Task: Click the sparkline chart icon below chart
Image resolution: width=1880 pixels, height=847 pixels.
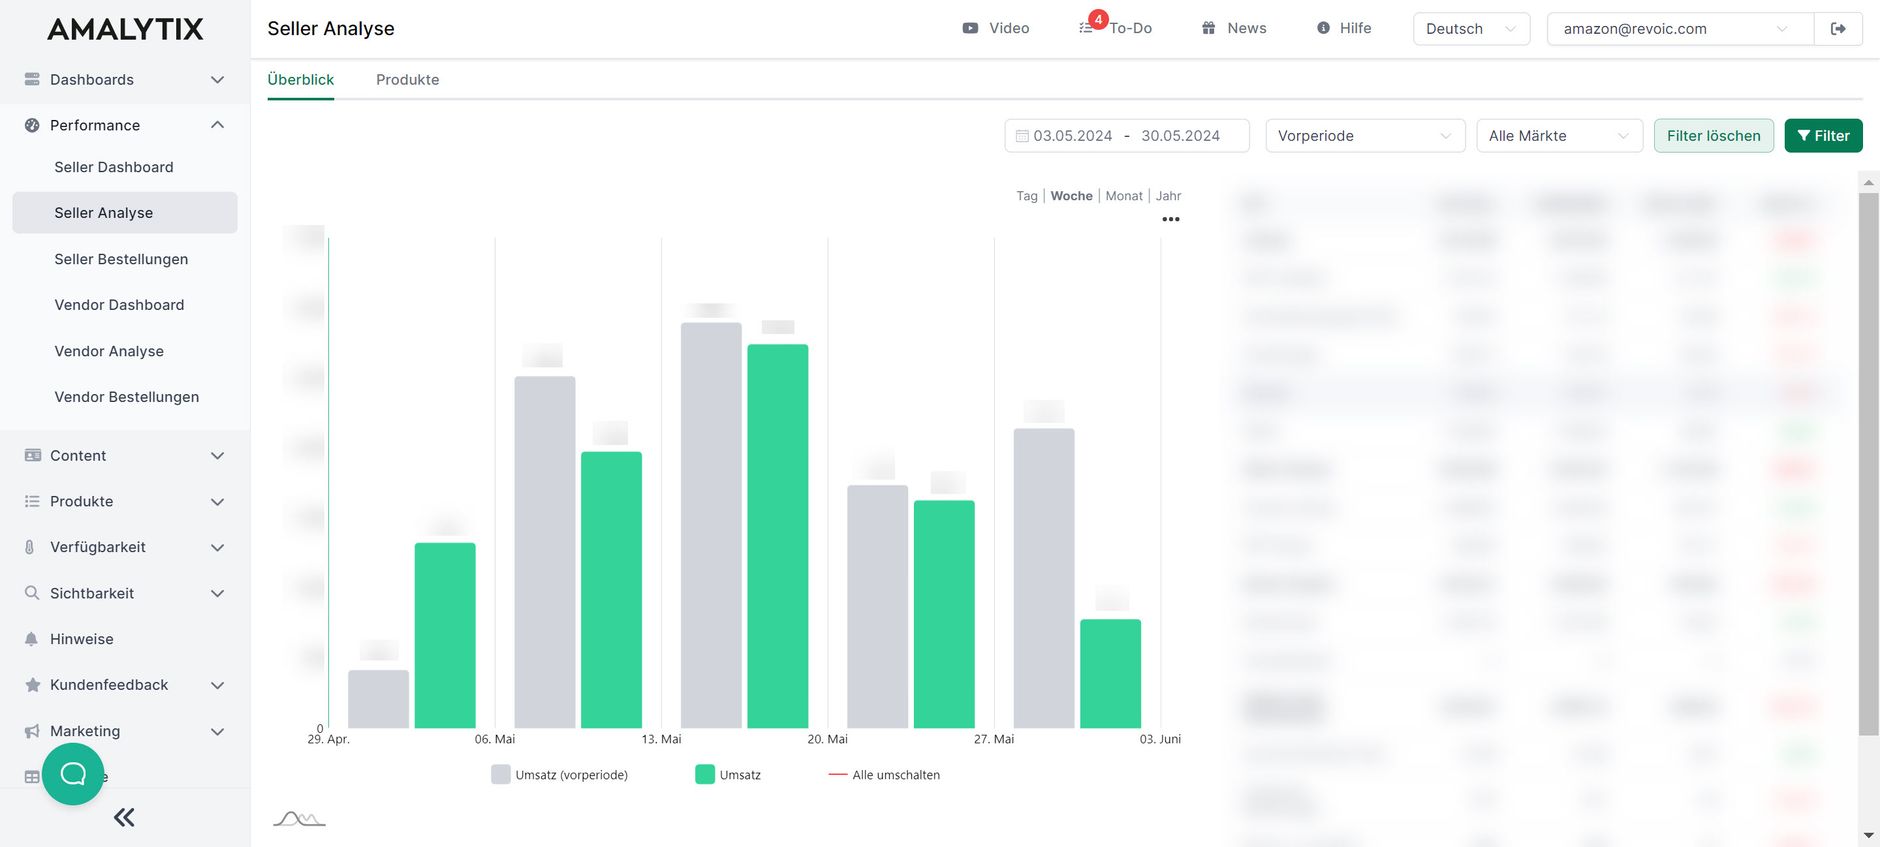Action: point(299,819)
